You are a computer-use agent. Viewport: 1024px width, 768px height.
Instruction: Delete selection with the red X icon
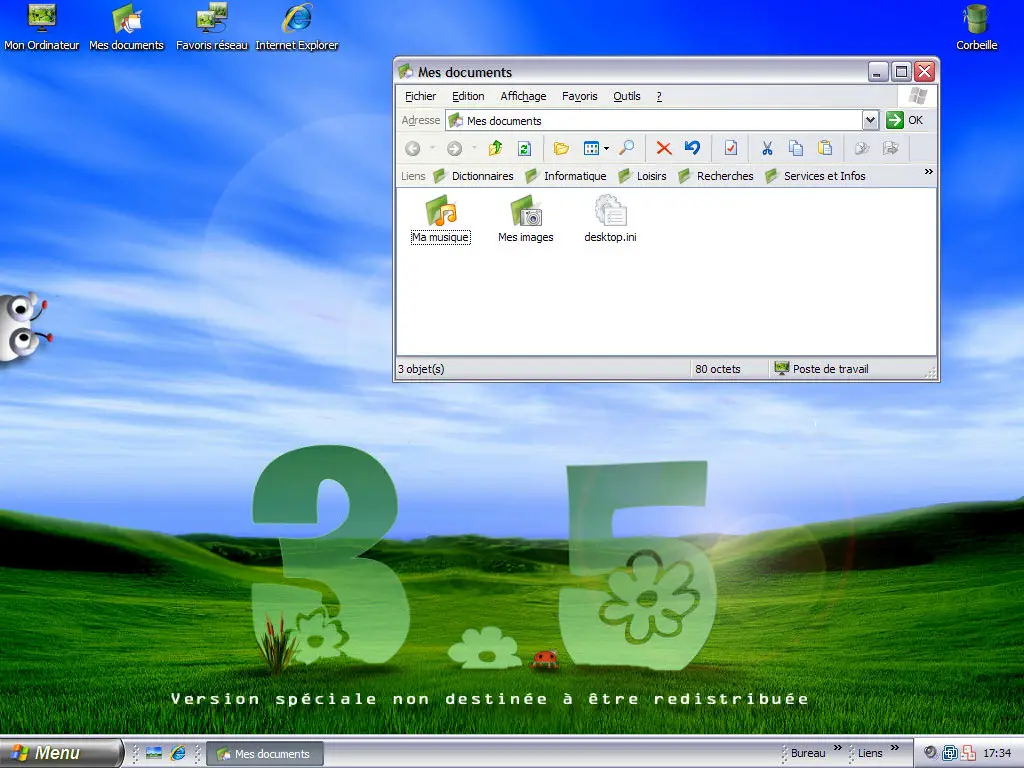point(664,148)
